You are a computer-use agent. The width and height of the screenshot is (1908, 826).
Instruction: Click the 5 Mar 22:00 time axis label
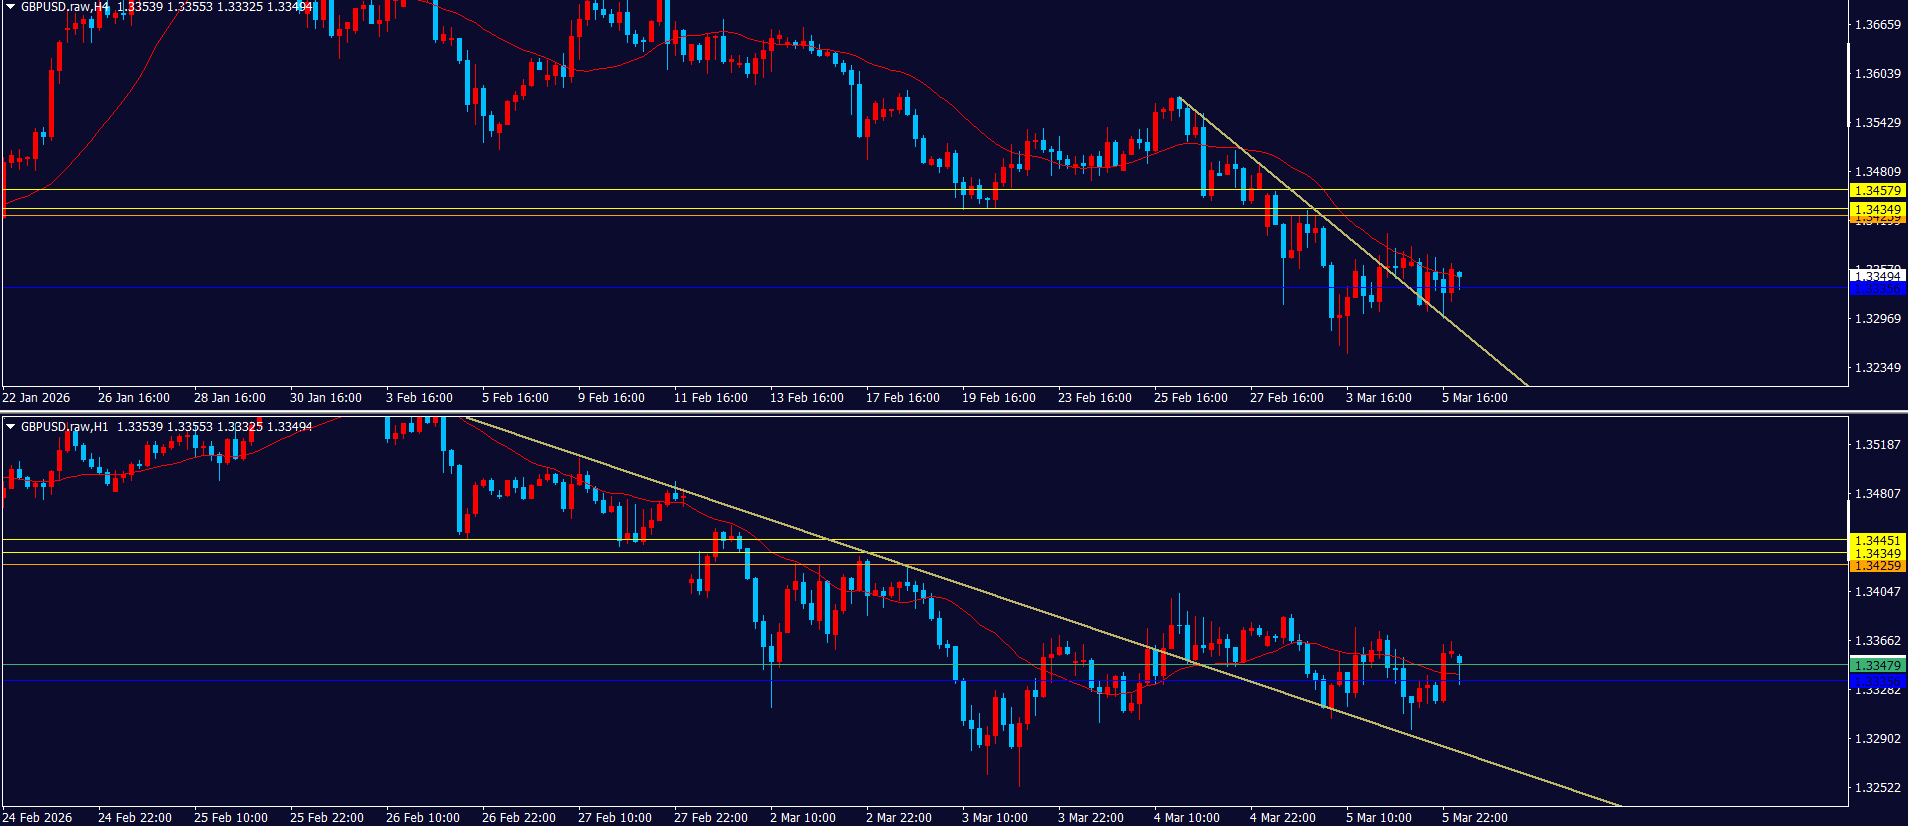click(1474, 818)
